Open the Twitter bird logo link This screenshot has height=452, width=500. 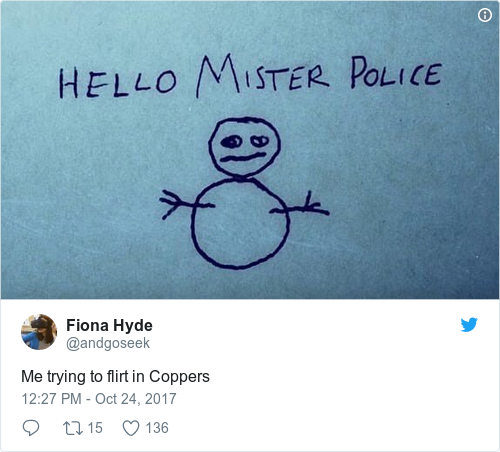[469, 325]
